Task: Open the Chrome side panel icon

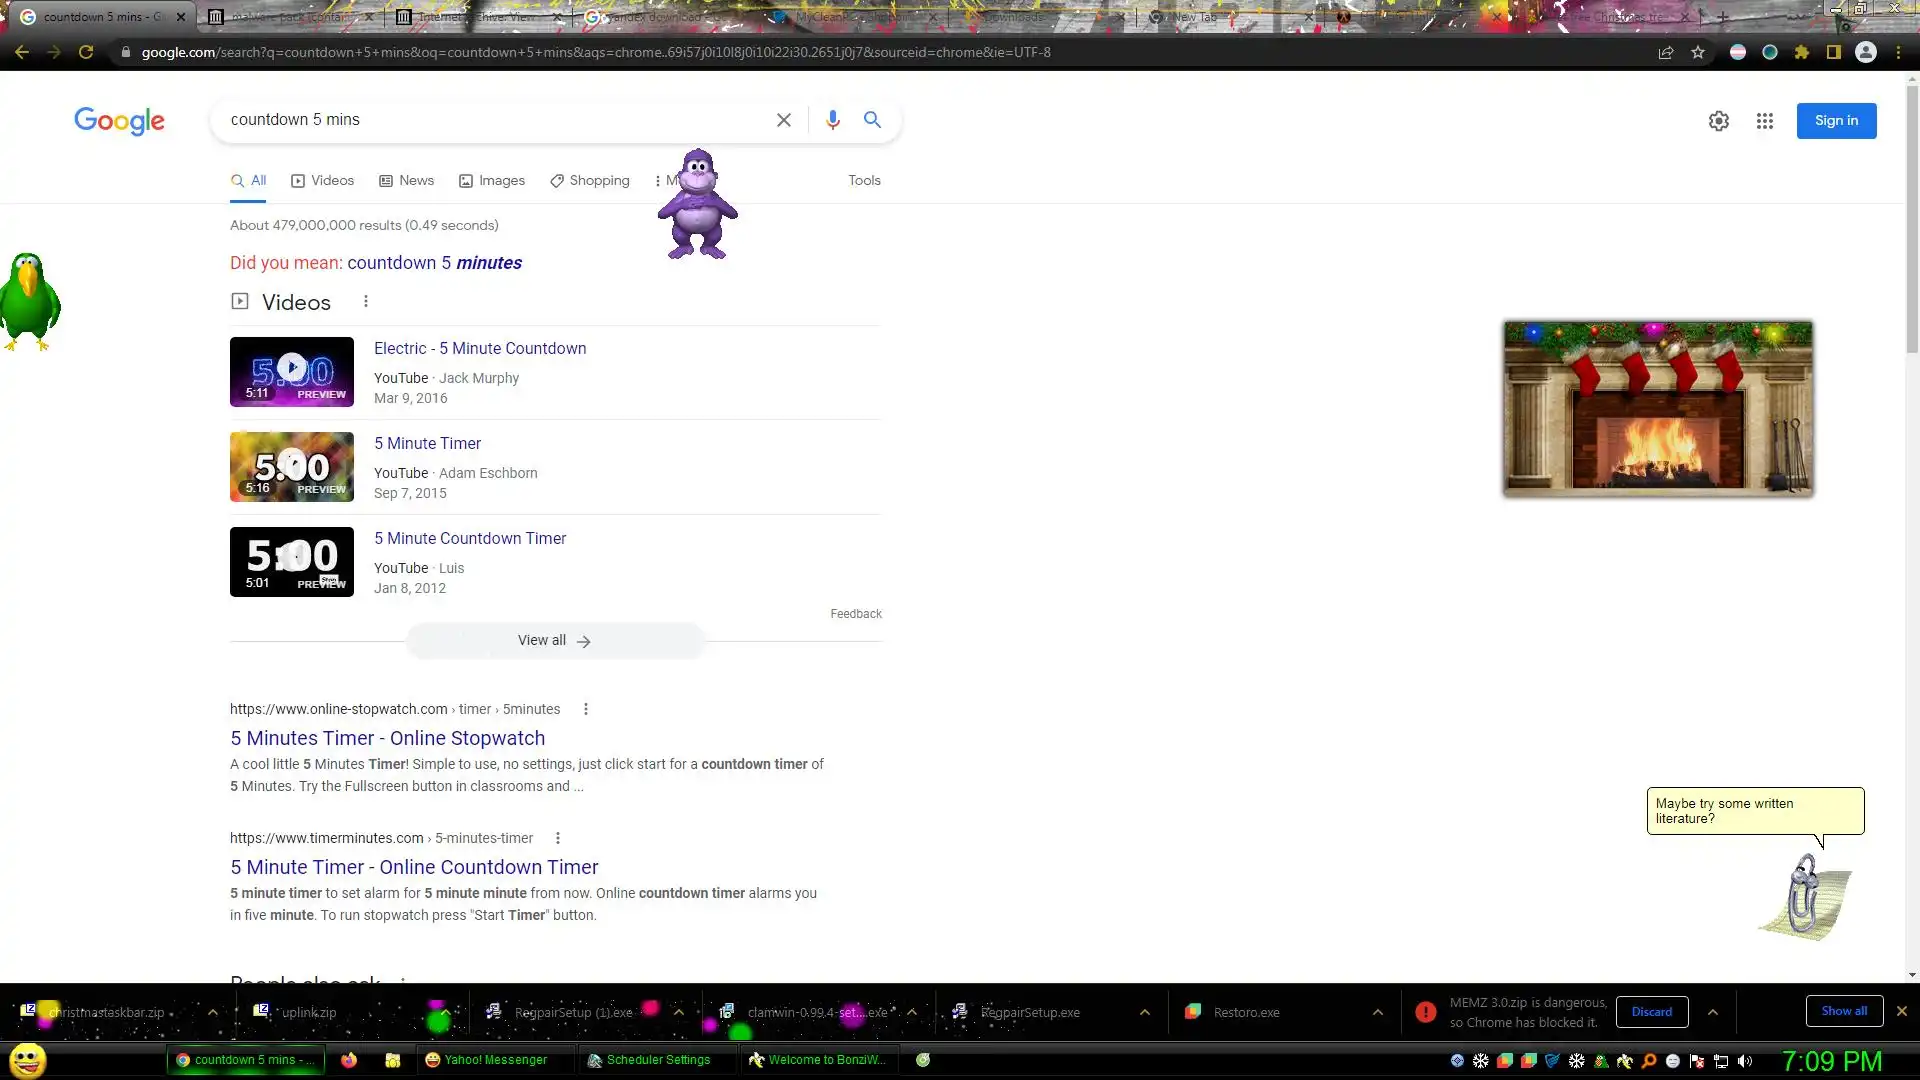Action: click(x=1834, y=52)
